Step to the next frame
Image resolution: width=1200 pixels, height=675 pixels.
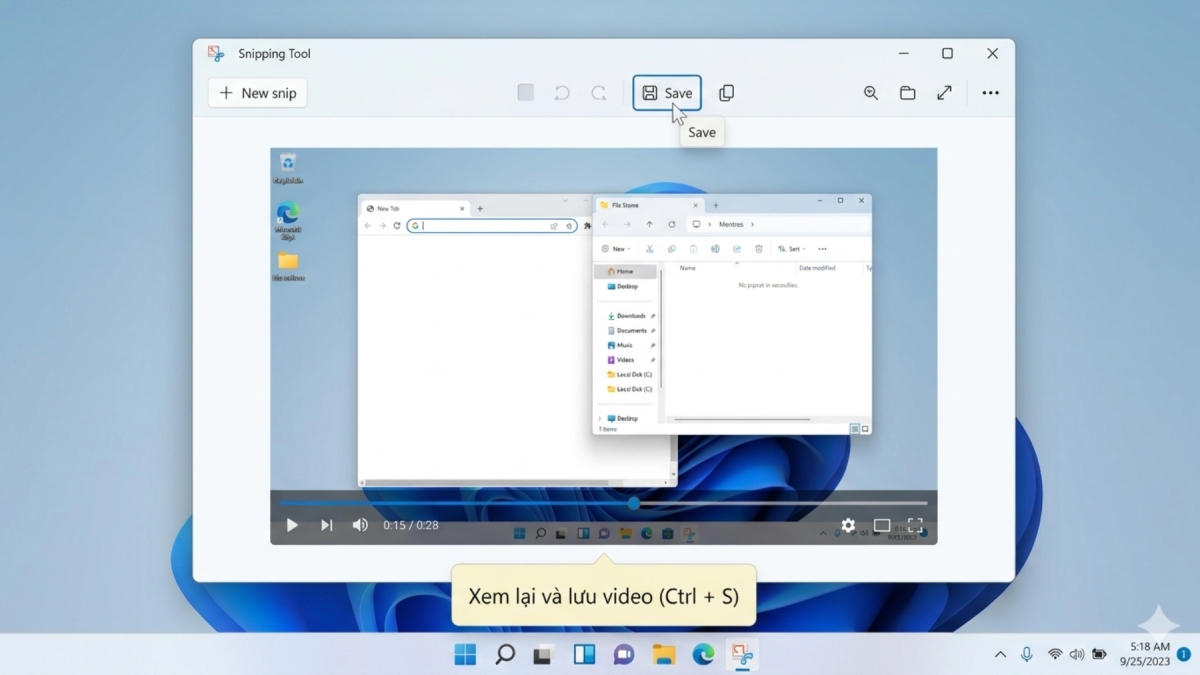click(327, 524)
